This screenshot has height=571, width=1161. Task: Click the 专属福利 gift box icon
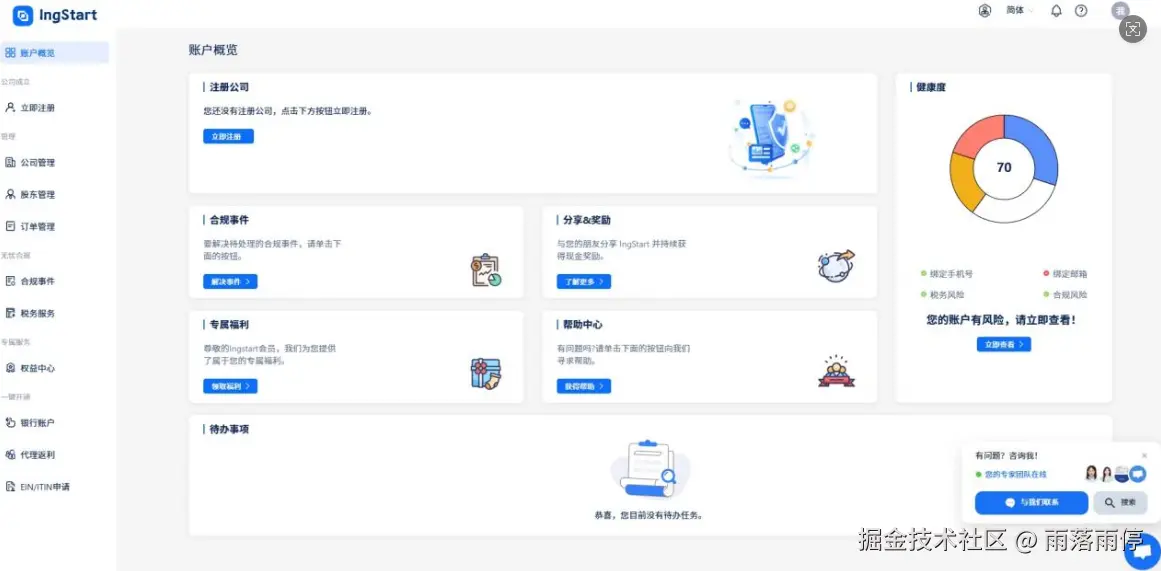point(486,373)
